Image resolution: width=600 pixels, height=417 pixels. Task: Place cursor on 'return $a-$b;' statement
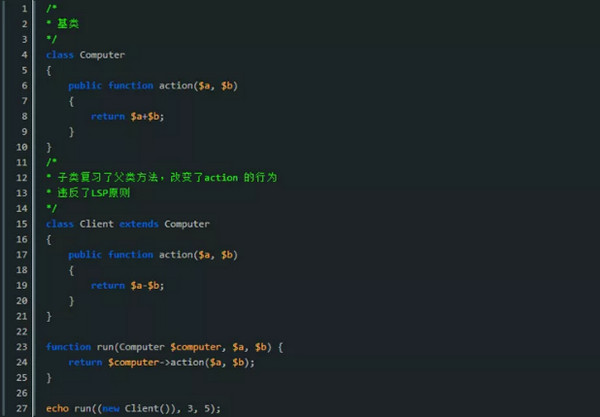(x=126, y=285)
